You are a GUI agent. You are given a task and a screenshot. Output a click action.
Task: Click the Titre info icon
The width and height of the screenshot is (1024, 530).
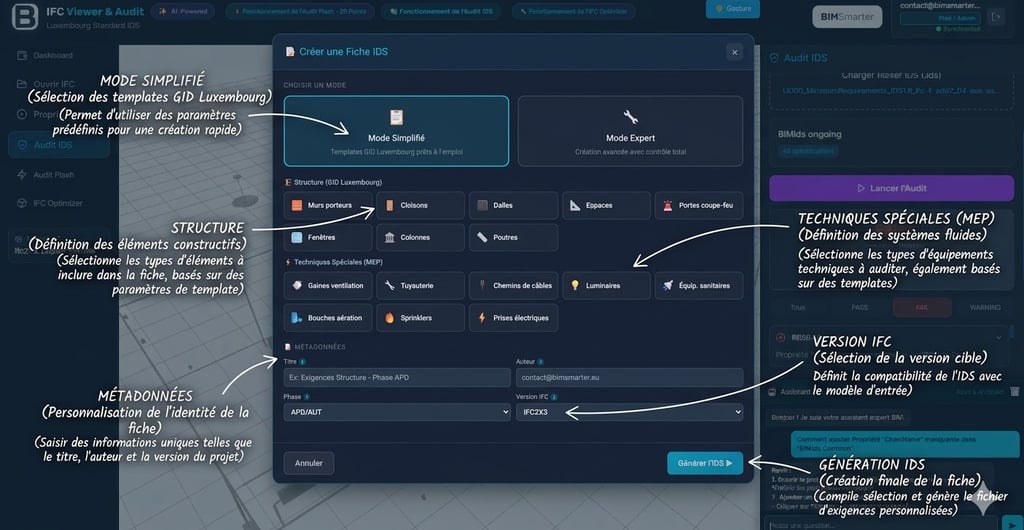(x=302, y=361)
